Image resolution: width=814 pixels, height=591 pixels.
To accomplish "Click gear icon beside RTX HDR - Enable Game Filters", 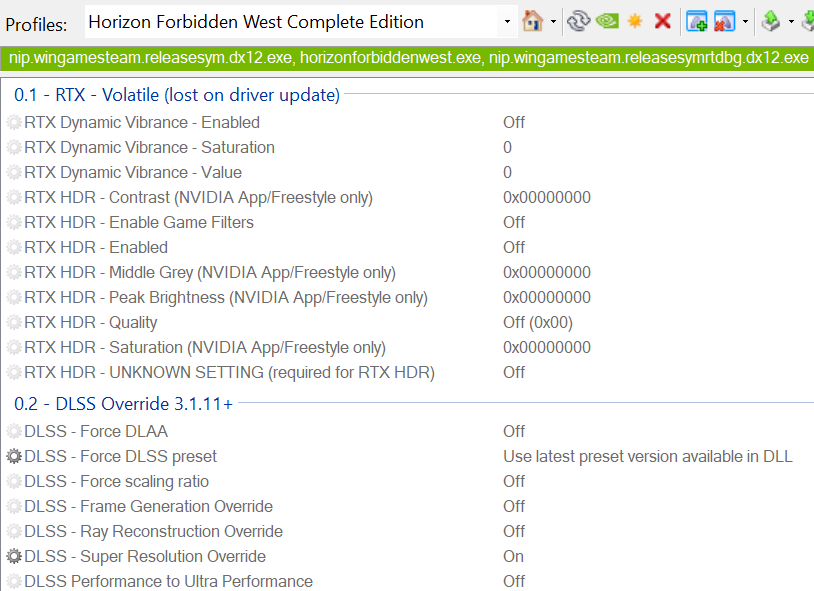I will pyautogui.click(x=14, y=222).
